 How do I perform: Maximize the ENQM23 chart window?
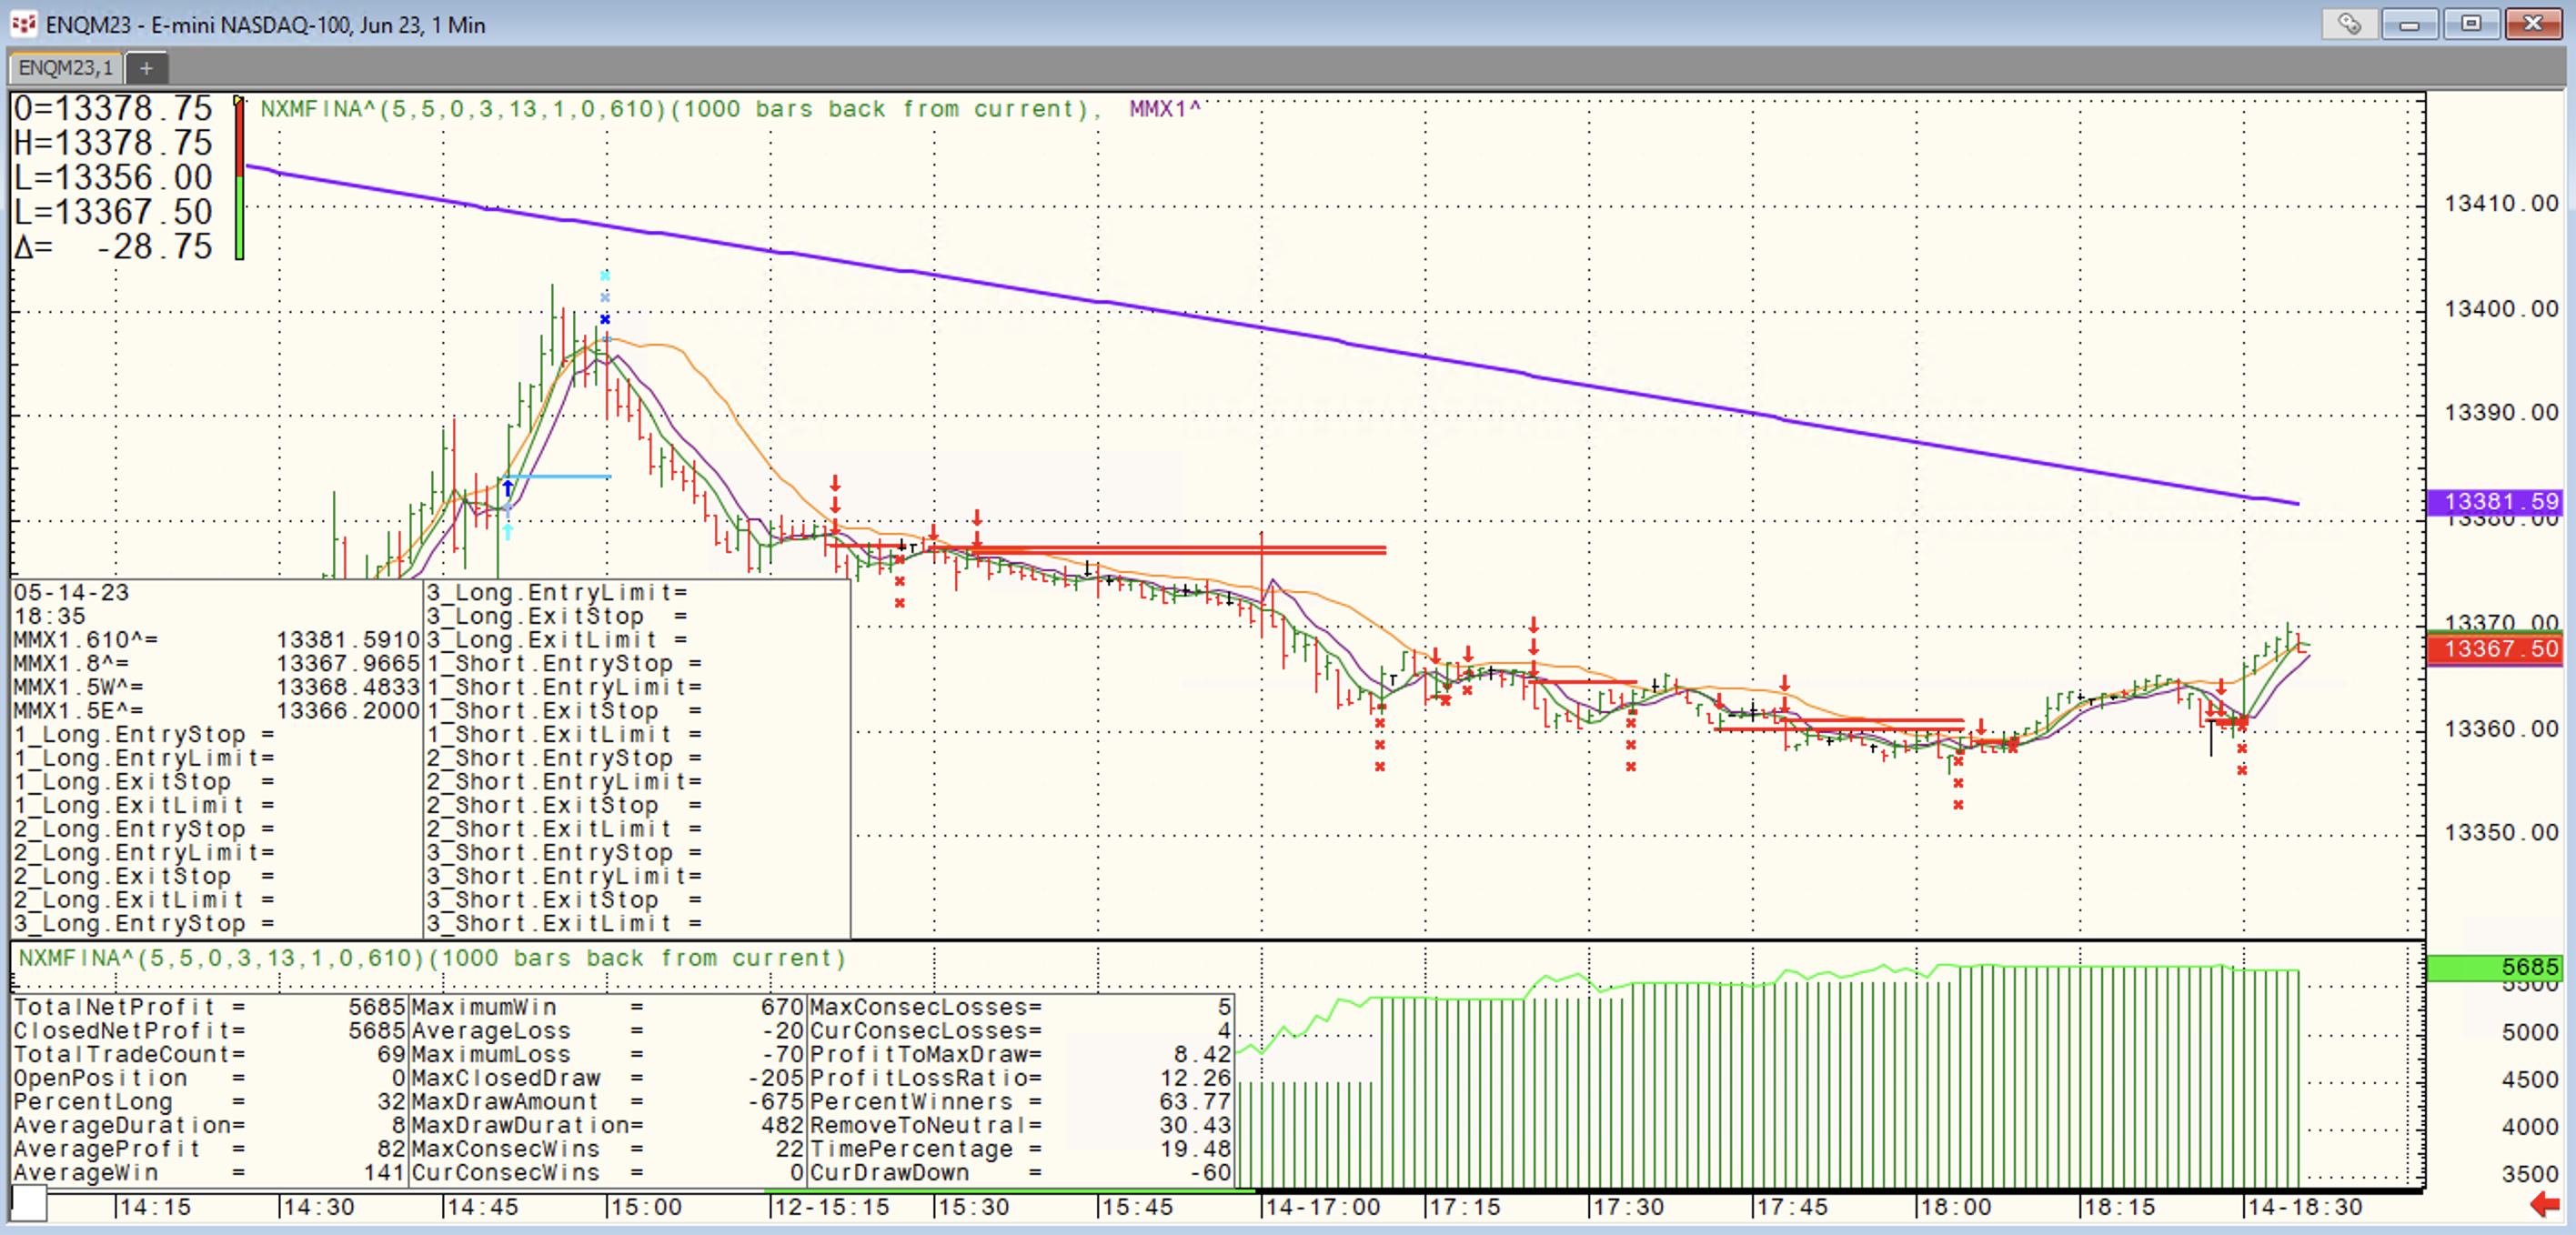pos(2471,23)
